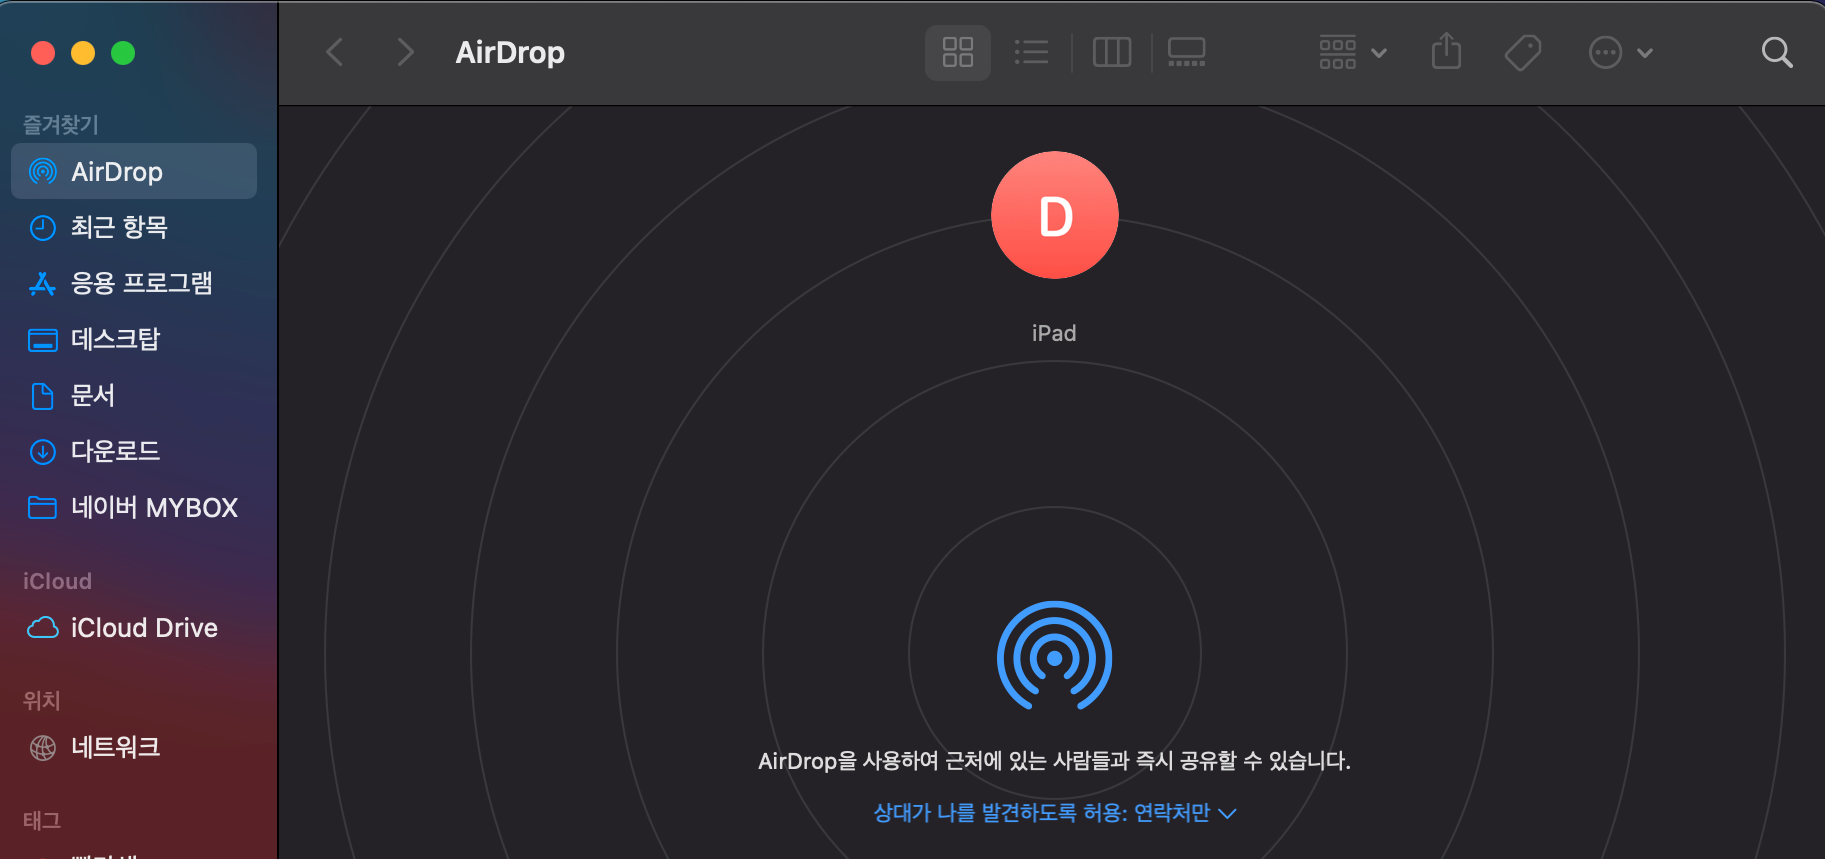Click the 태그 section header
Viewport: 1825px width, 859px height.
coord(42,820)
